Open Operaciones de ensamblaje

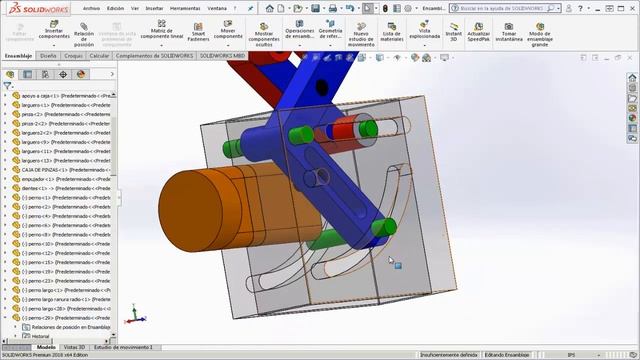click(300, 29)
